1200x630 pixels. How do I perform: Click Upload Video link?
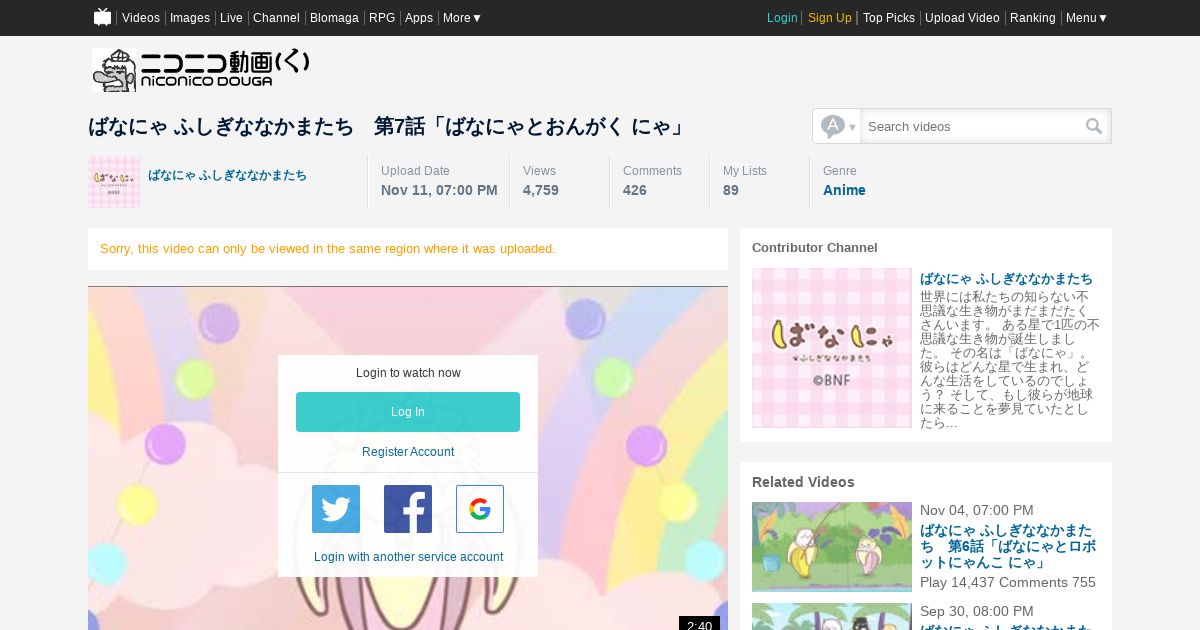click(x=962, y=18)
